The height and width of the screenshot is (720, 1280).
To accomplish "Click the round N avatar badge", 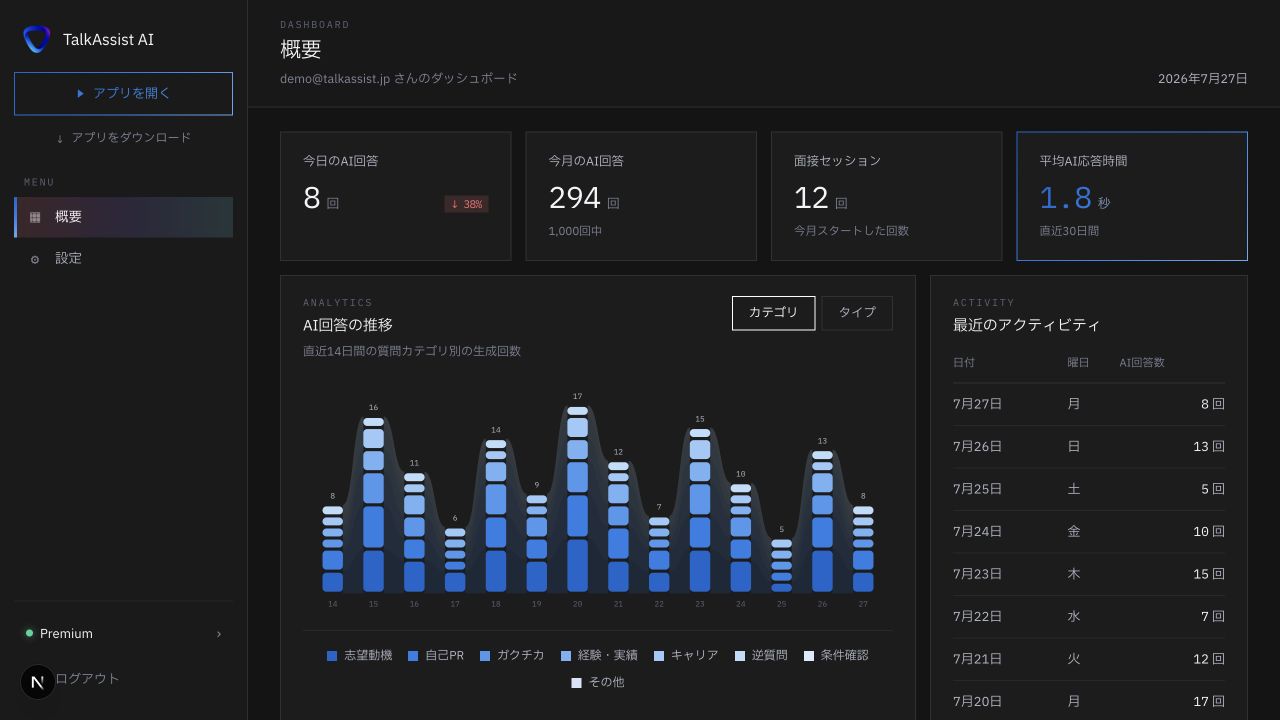I will click(x=38, y=682).
